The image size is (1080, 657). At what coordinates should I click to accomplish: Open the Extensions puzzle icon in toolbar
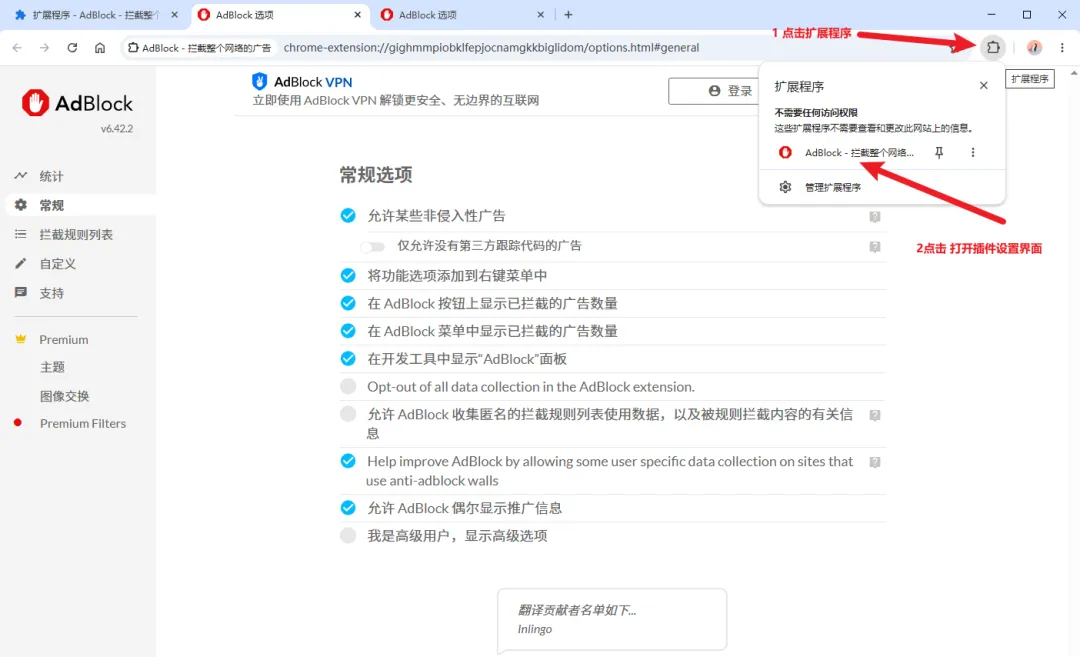993,48
